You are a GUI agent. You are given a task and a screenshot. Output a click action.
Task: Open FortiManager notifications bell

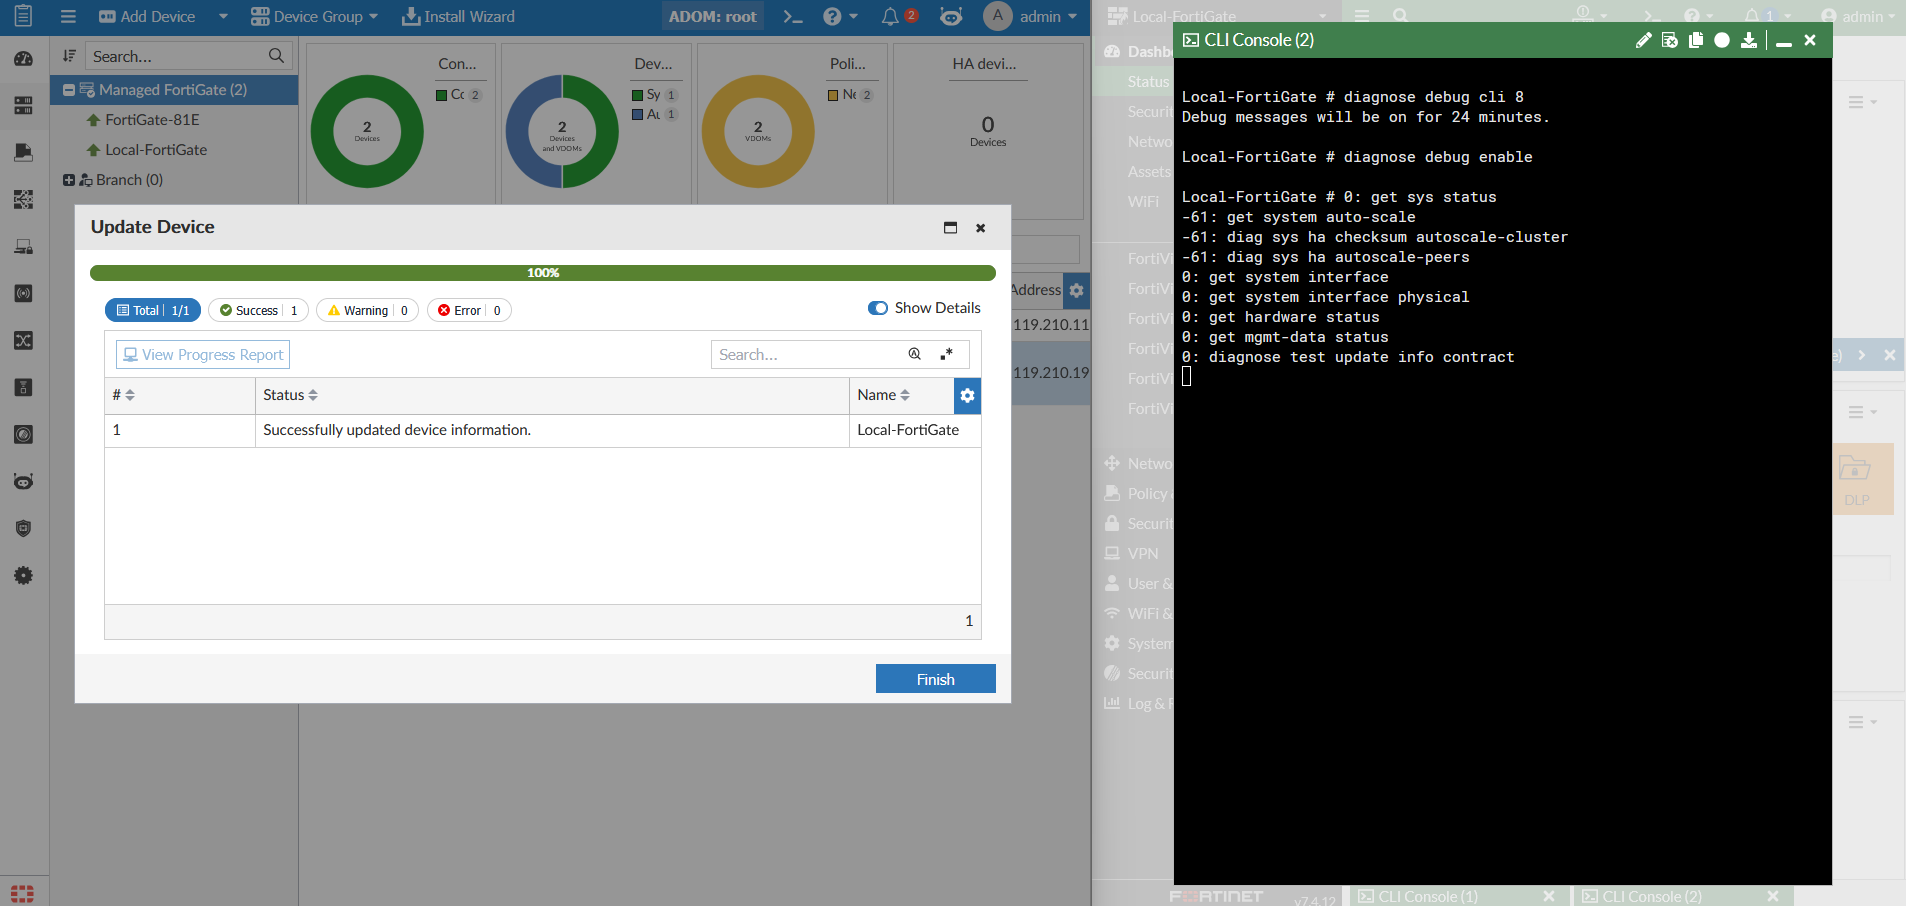click(x=890, y=17)
